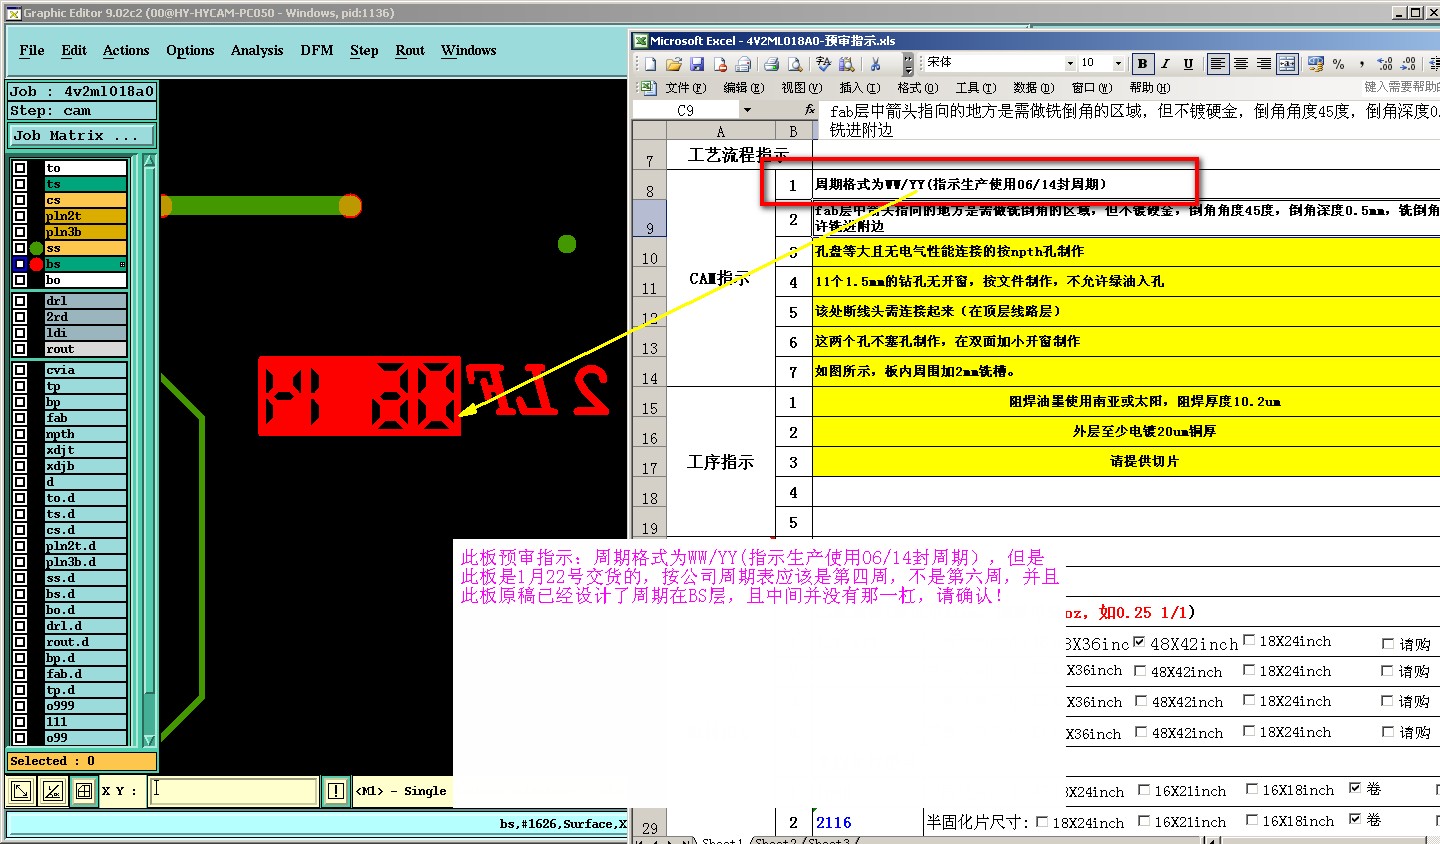Click Merge and Center icon in Excel
This screenshot has width=1440, height=844.
tap(1287, 64)
